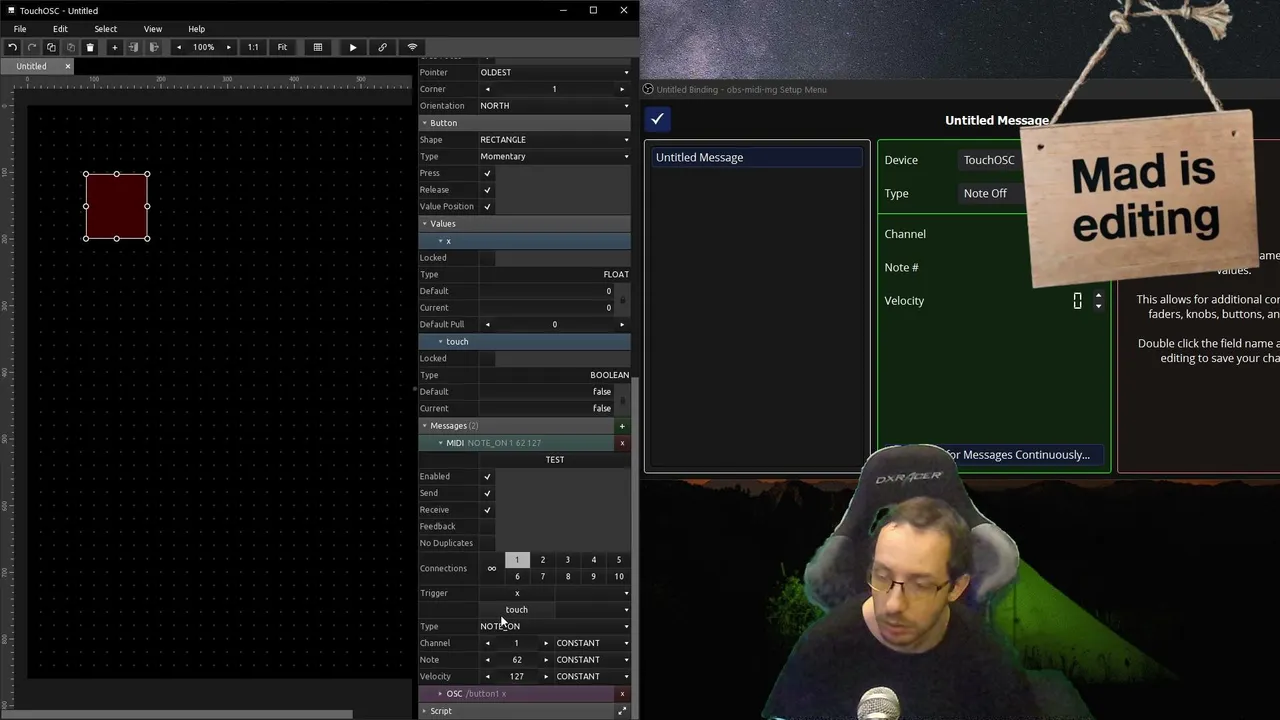Select Untitled Message in obs-midi-mg list

tap(757, 157)
